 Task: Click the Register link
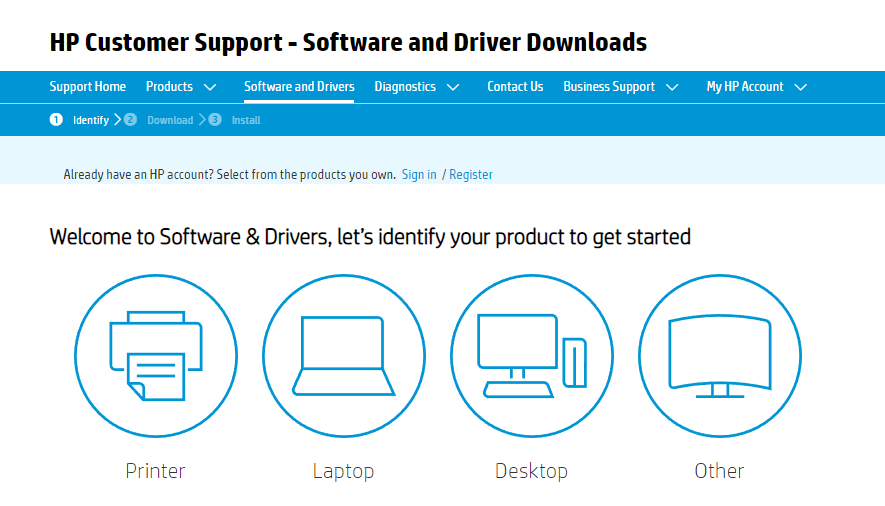coord(471,174)
